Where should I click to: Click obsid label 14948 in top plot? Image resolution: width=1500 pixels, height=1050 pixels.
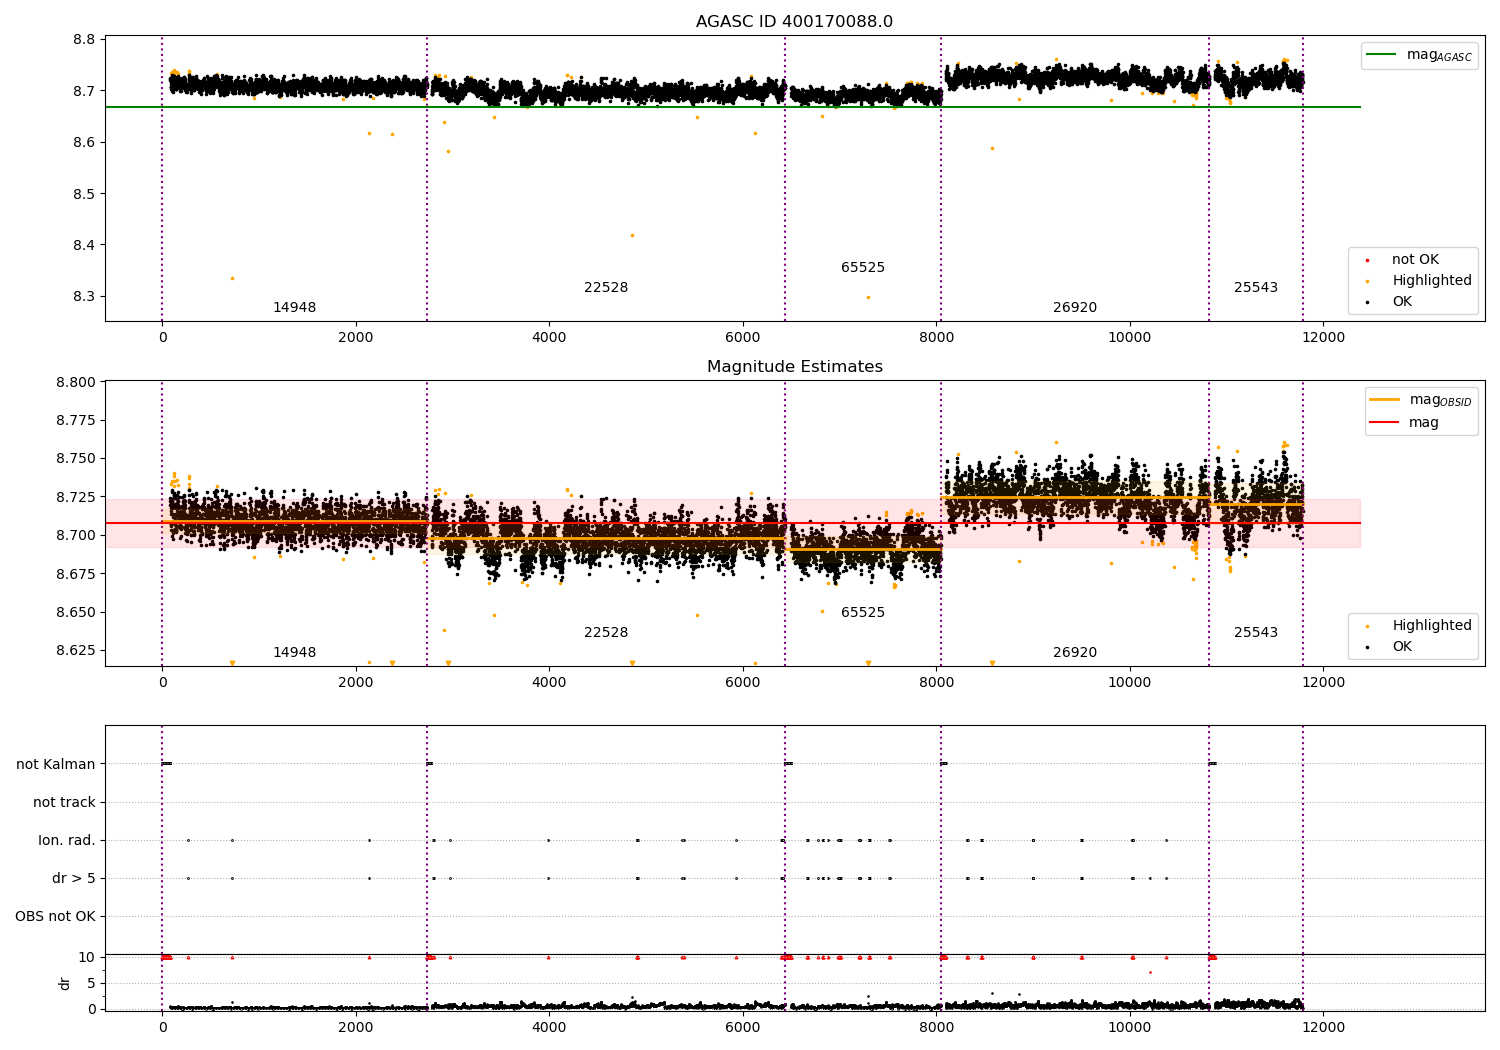[x=295, y=308]
